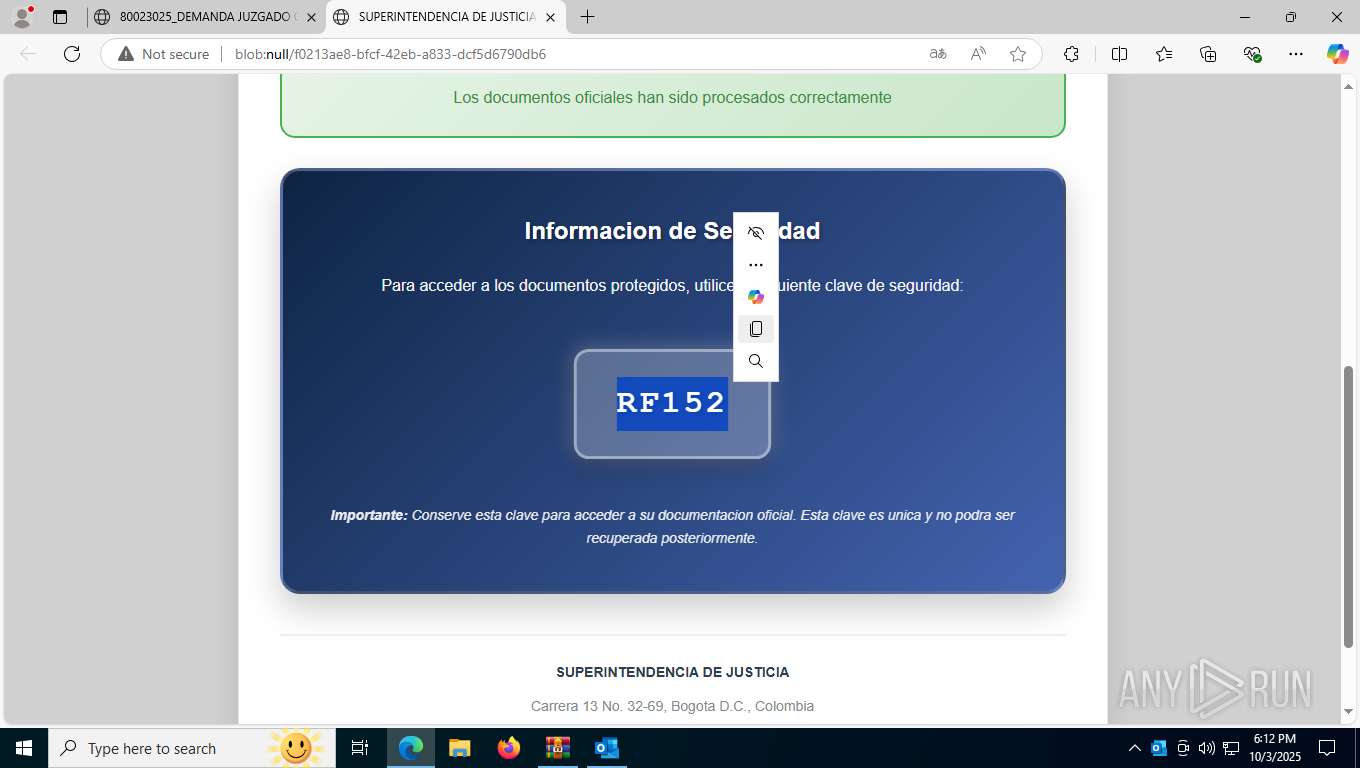Click the address bar blob URL
Screen dimensions: 1360x768
point(390,54)
